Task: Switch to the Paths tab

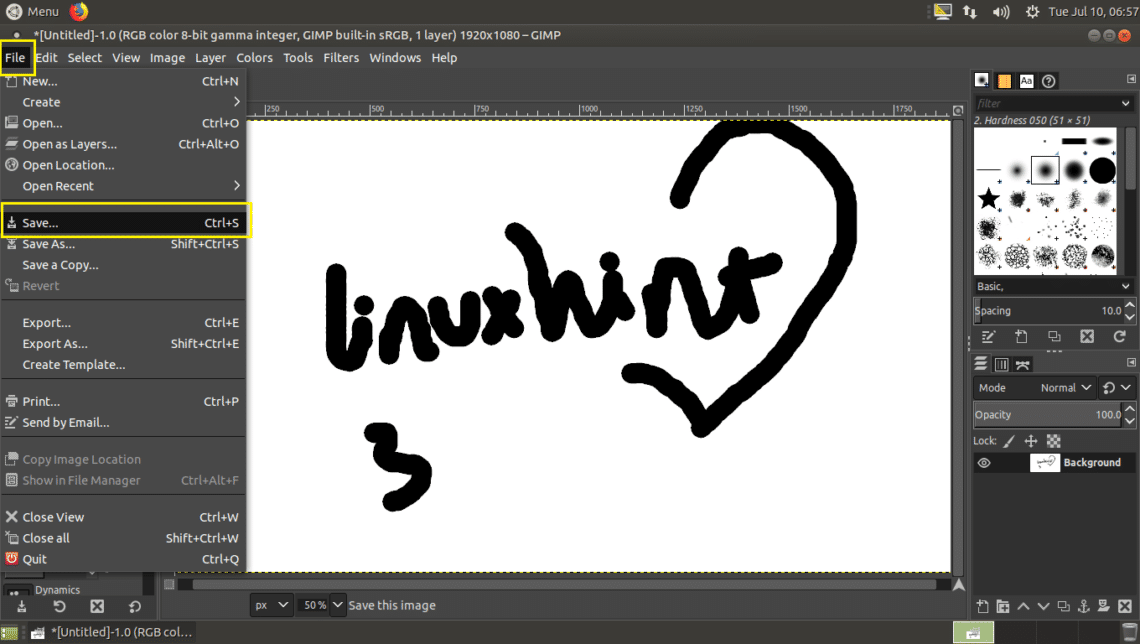Action: (1023, 364)
